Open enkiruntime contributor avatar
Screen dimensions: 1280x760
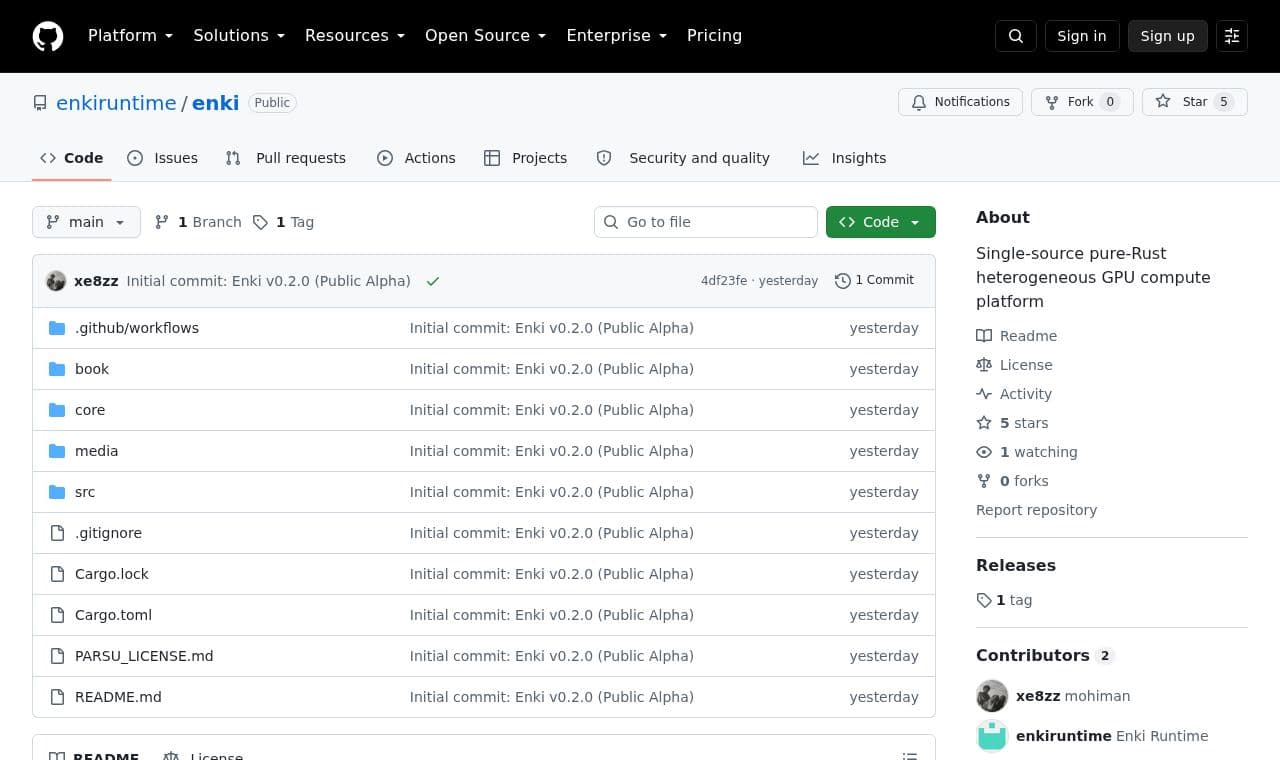[x=992, y=736]
